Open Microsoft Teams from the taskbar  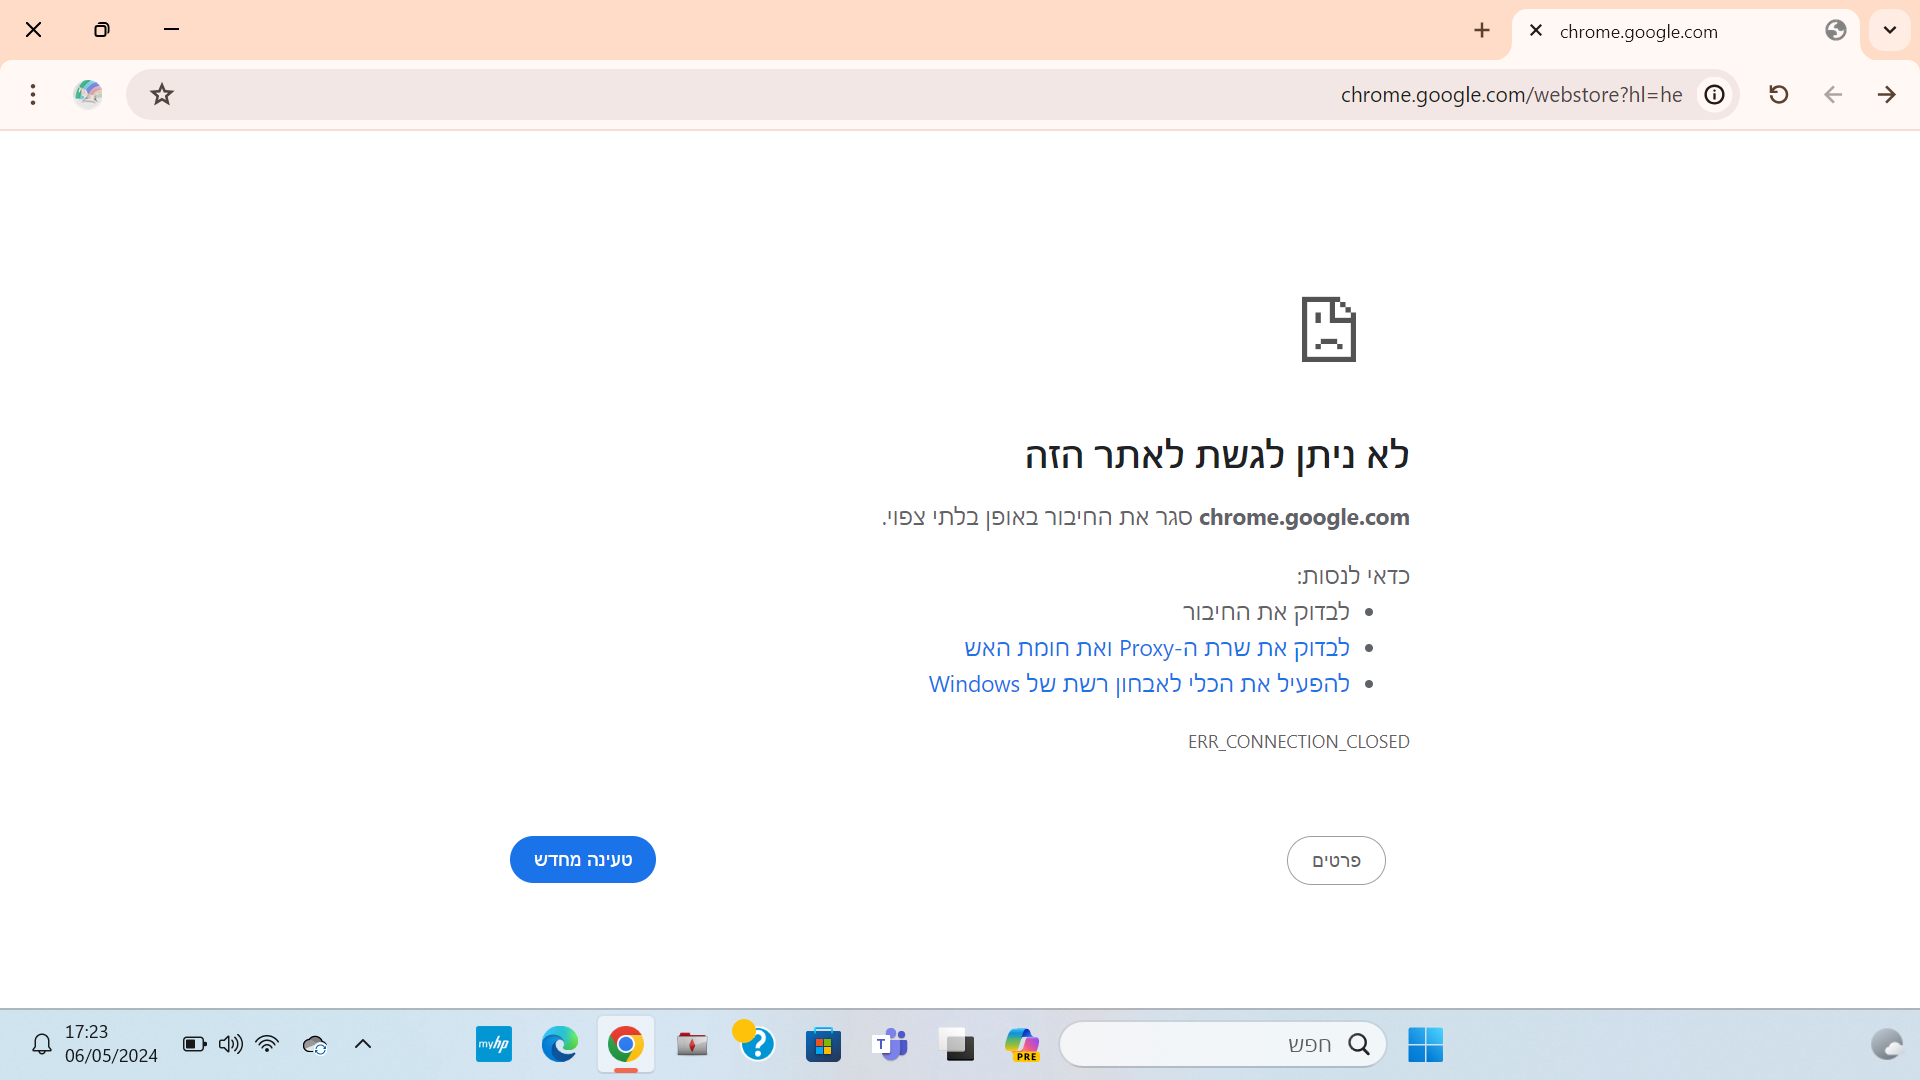(x=889, y=1044)
